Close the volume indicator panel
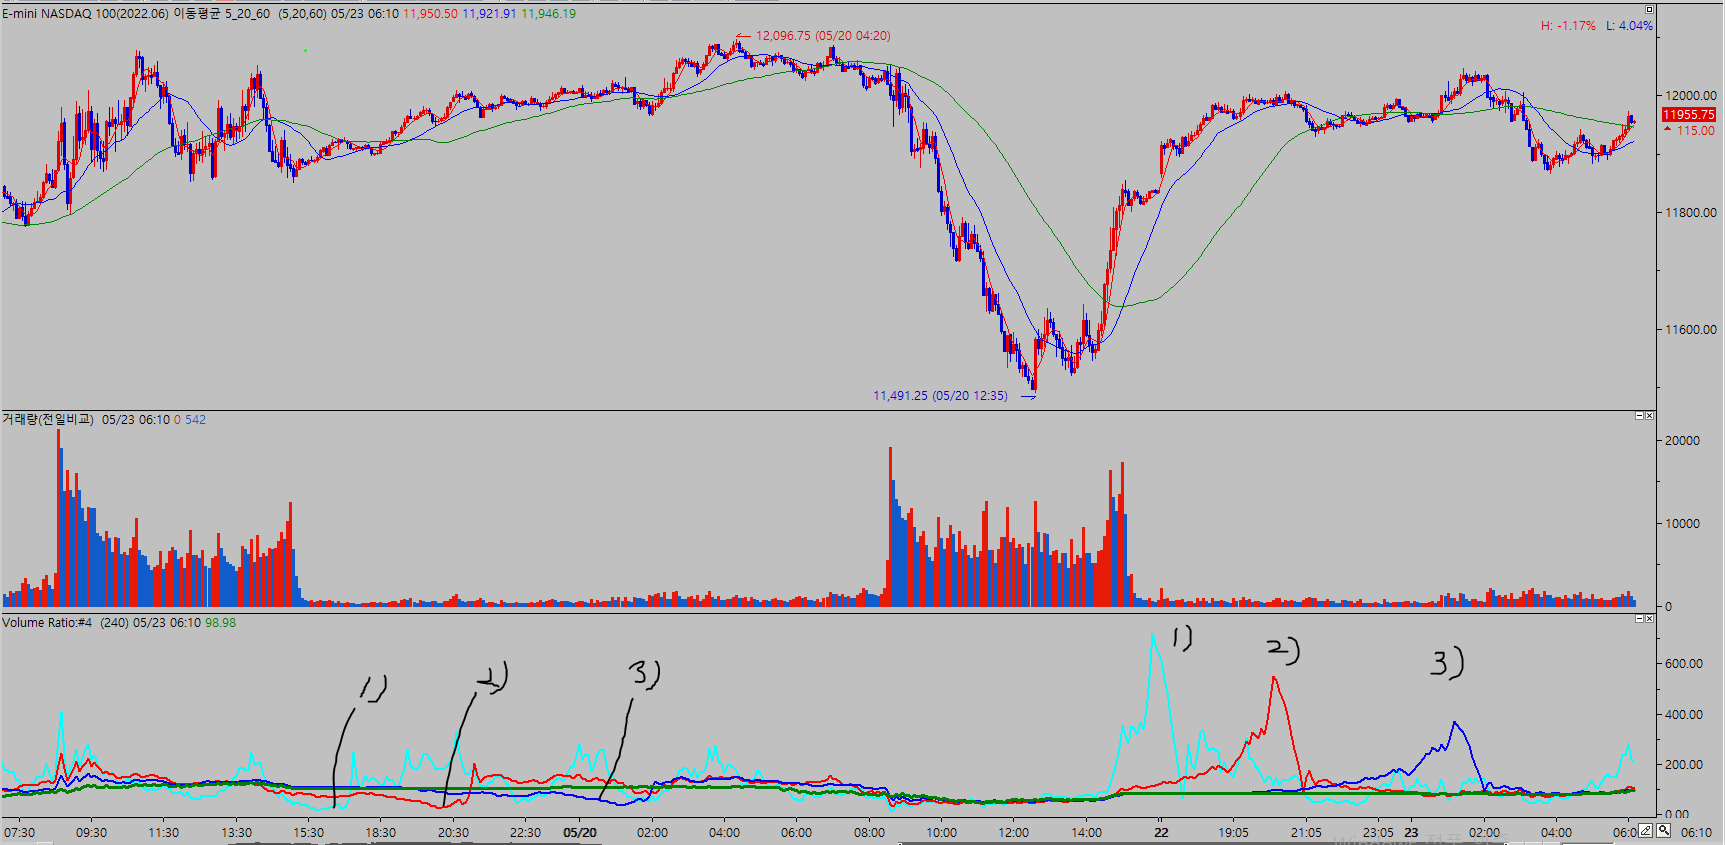Viewport: 1725px width, 845px height. click(x=1649, y=416)
